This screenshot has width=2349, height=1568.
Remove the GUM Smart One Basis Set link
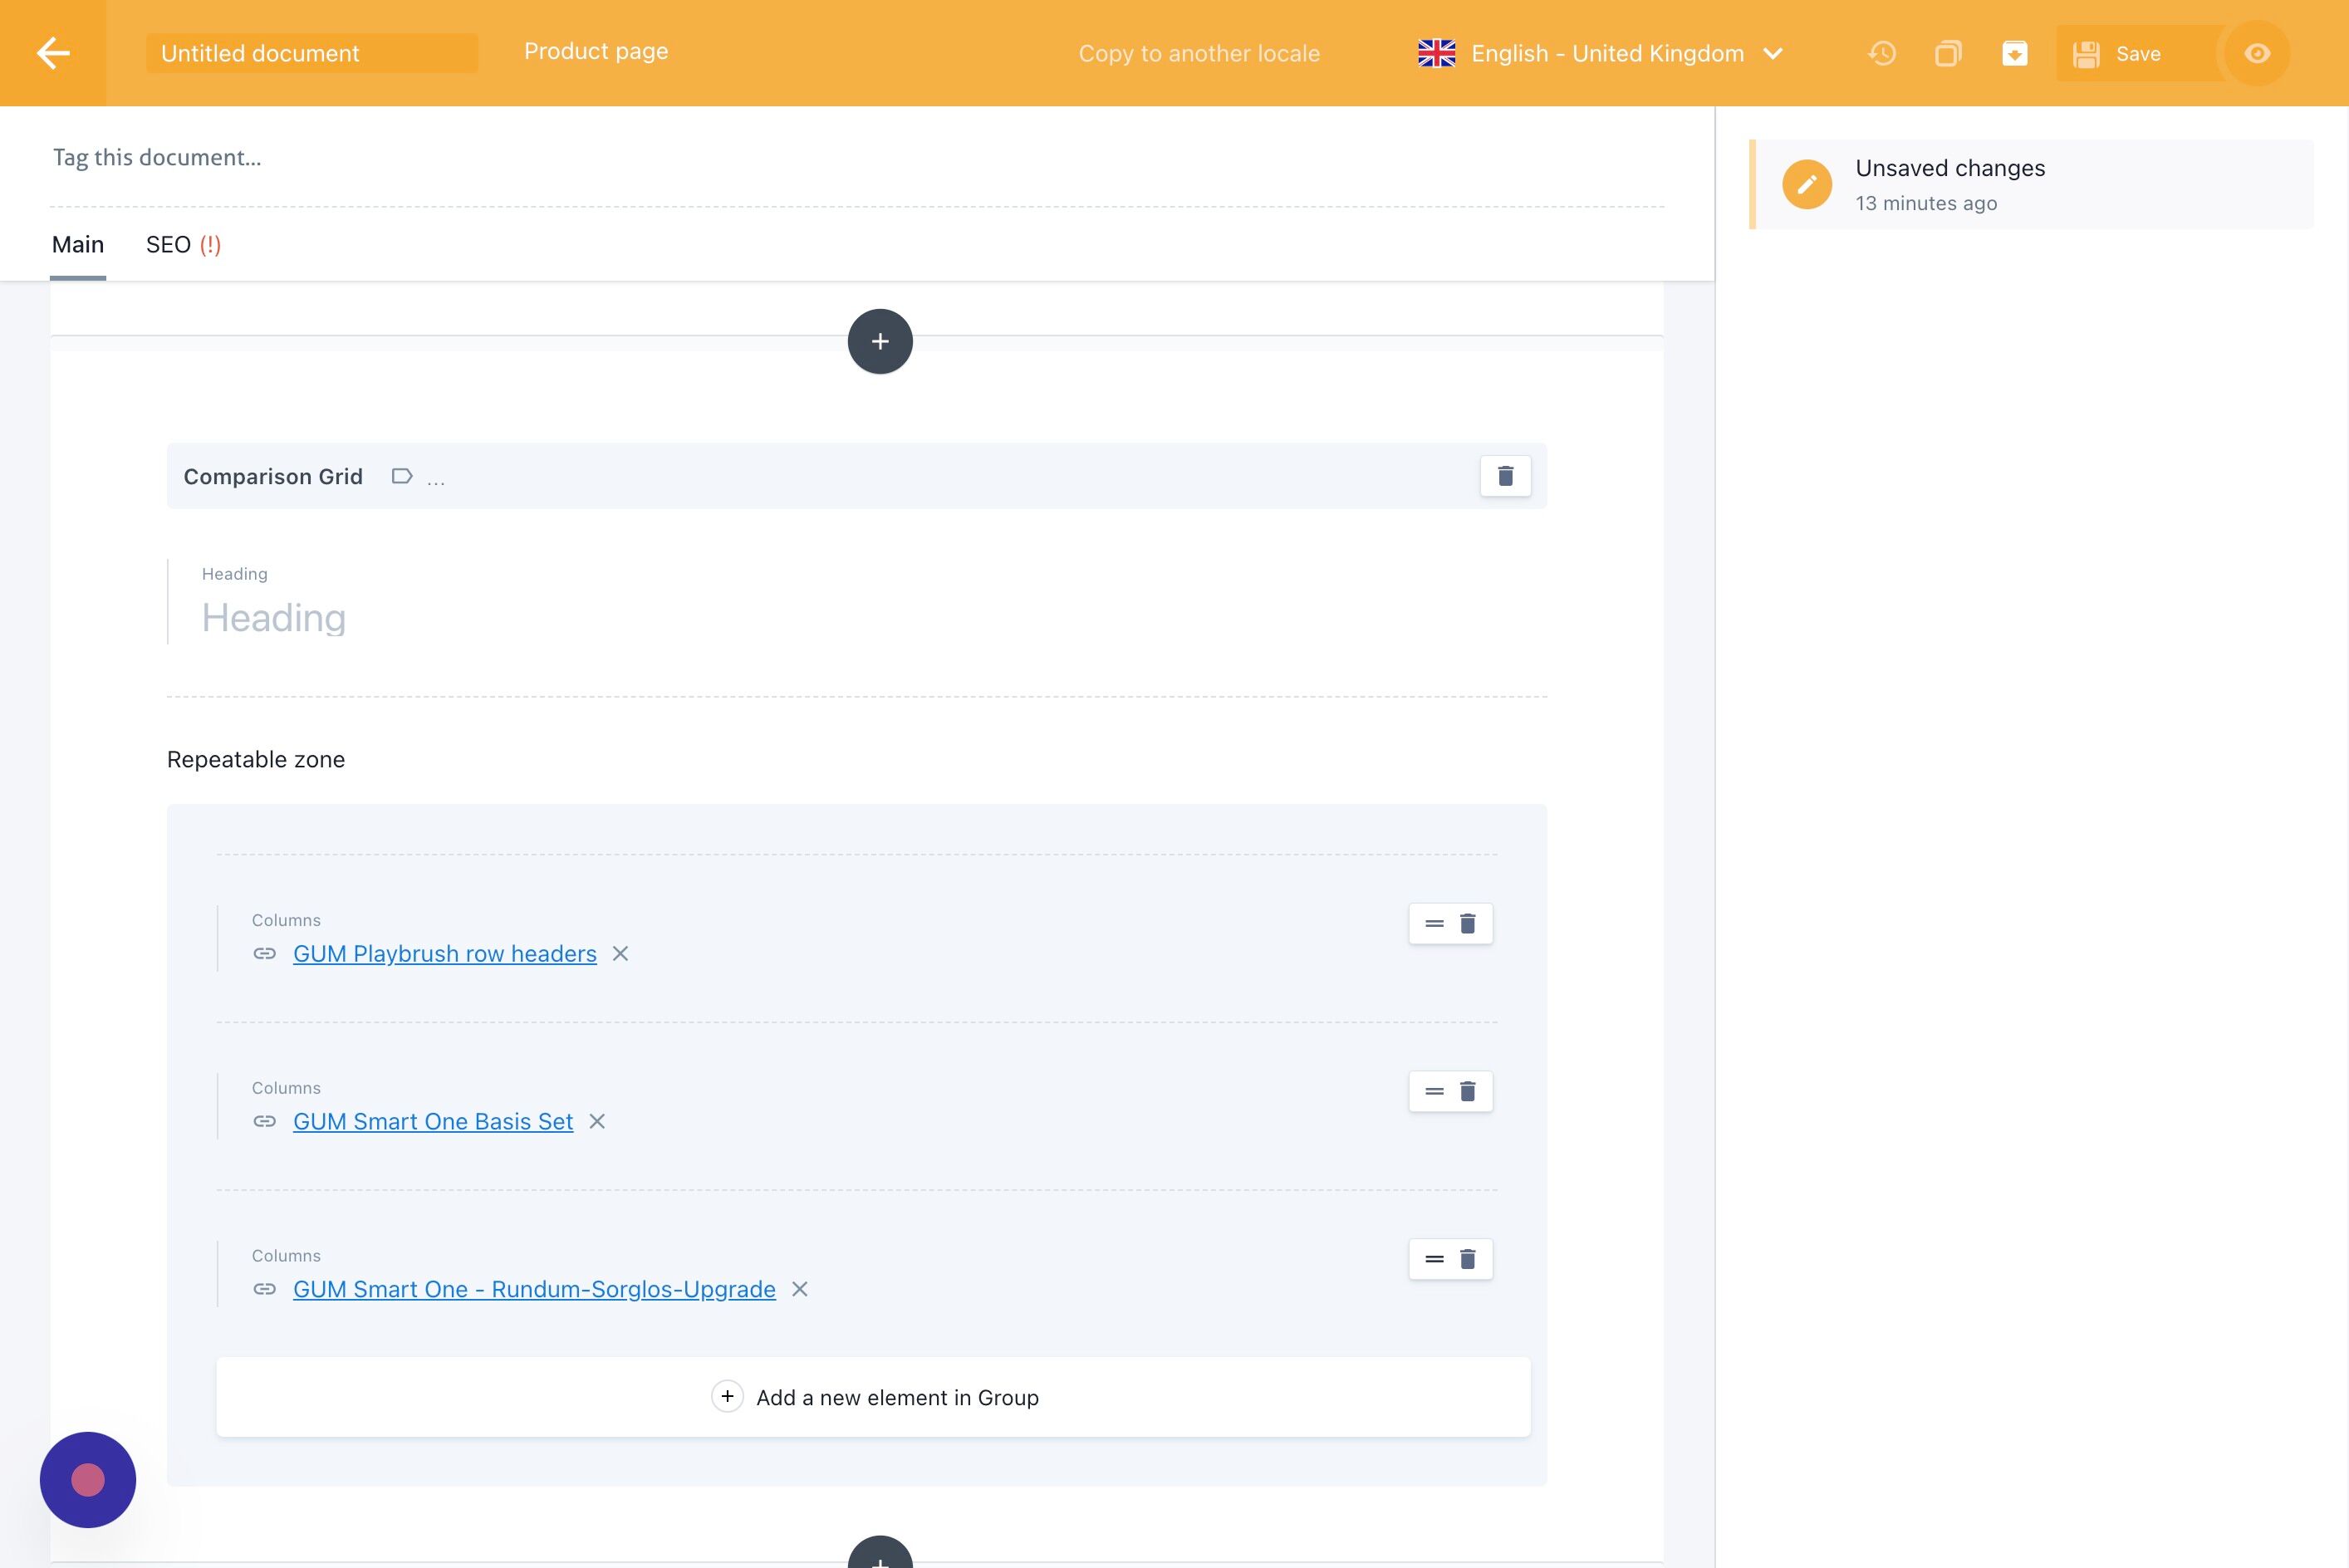point(597,1122)
